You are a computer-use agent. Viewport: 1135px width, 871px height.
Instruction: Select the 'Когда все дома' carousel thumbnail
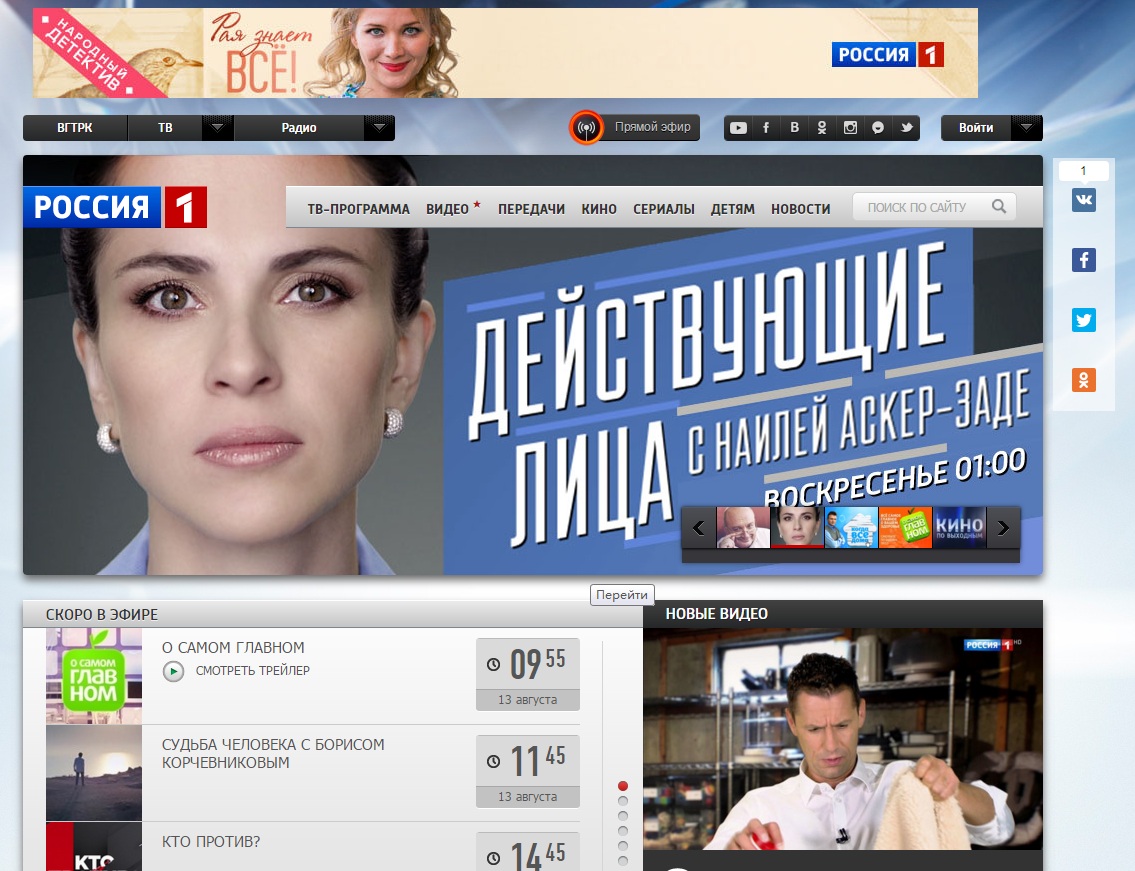point(851,527)
